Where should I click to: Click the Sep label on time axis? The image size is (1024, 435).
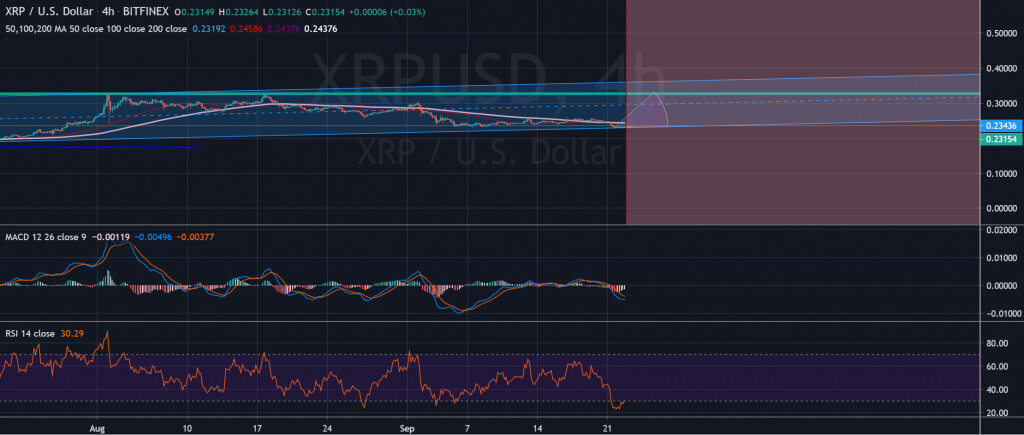[408, 428]
